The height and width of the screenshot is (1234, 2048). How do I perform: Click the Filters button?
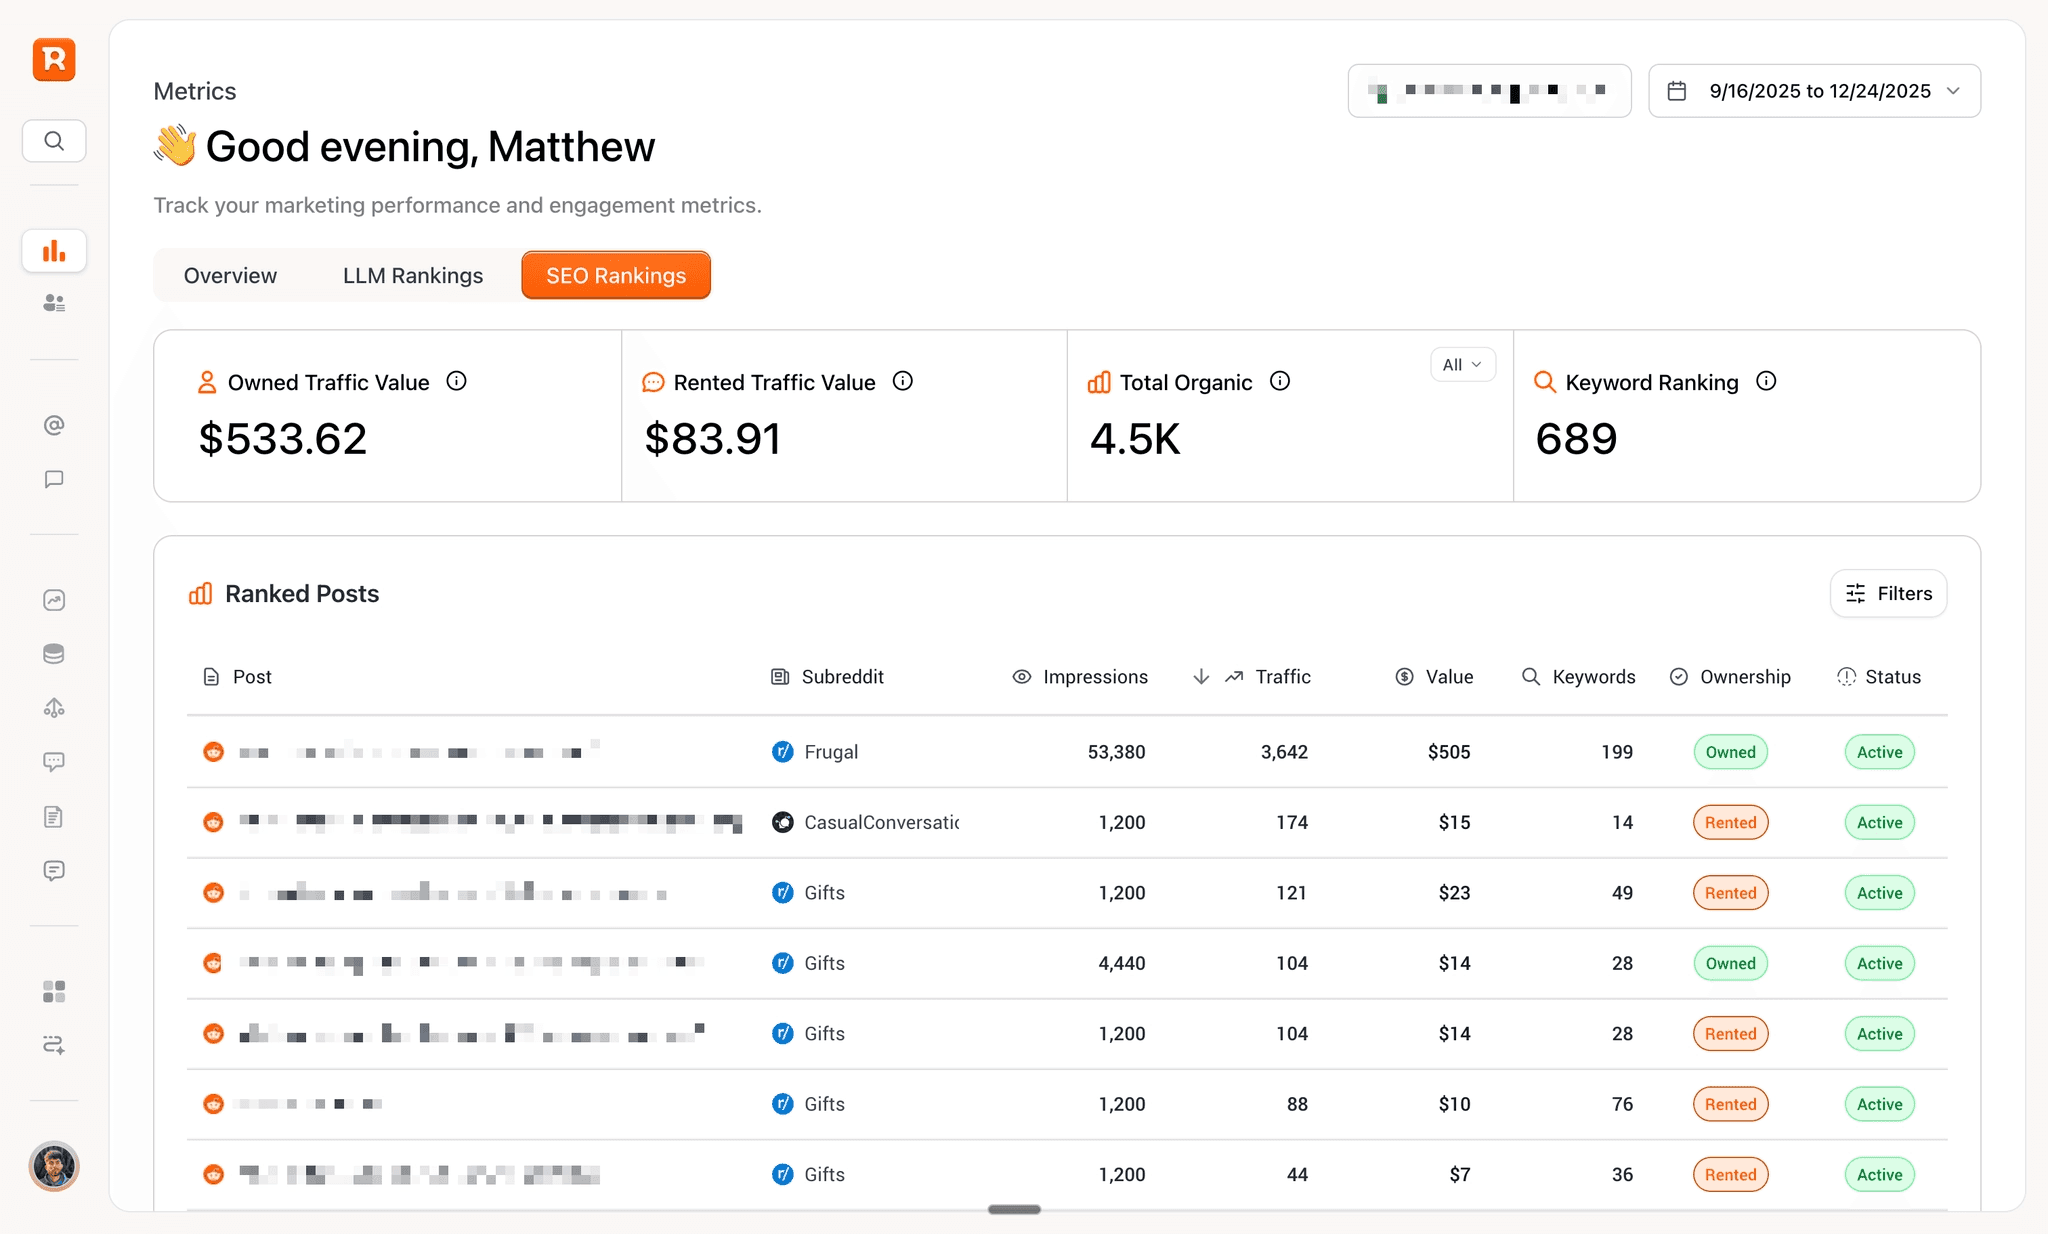(x=1888, y=594)
